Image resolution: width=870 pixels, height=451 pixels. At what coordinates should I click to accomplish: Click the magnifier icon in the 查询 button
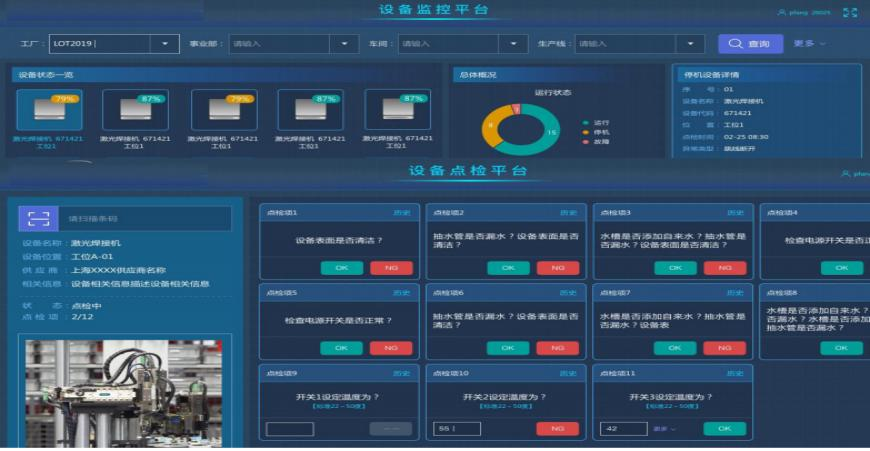click(x=736, y=44)
